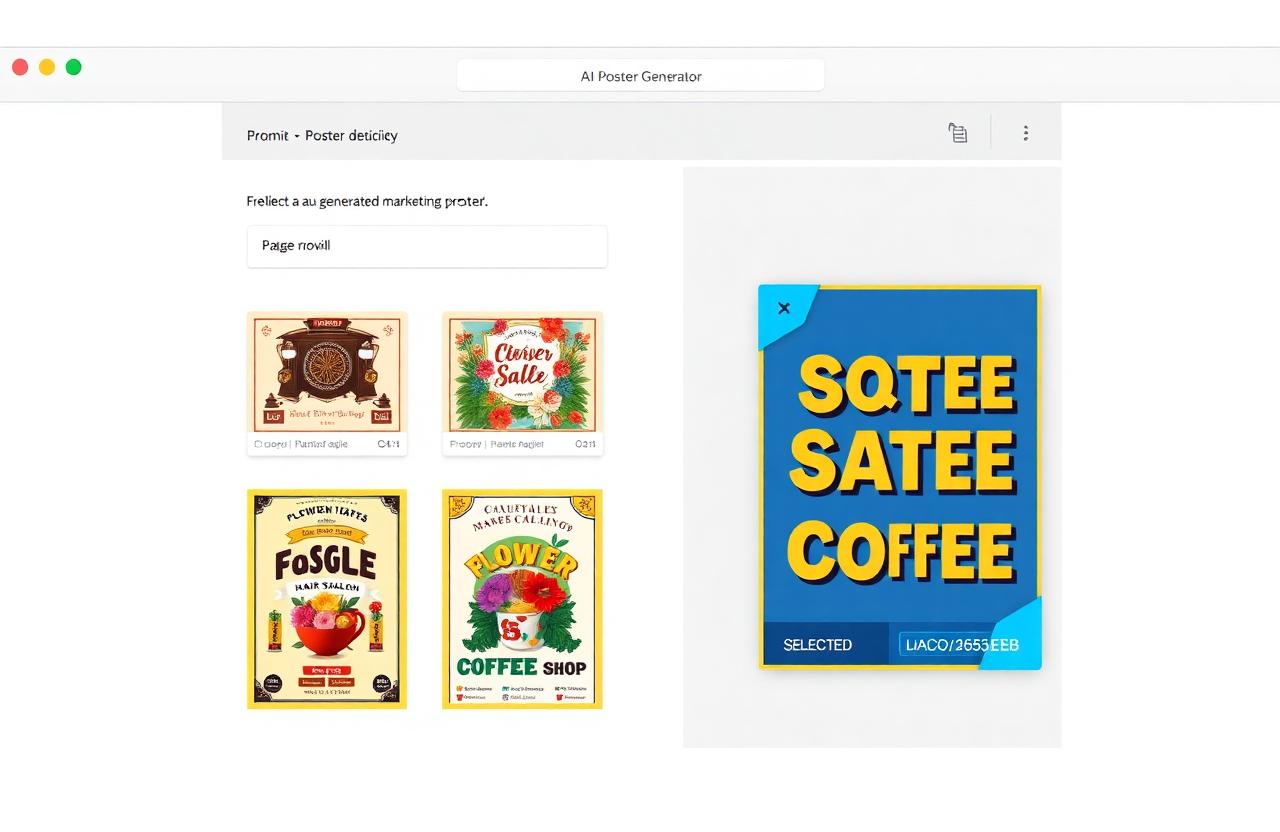Close the selected poster with X icon
The width and height of the screenshot is (1280, 832).
pyautogui.click(x=784, y=308)
